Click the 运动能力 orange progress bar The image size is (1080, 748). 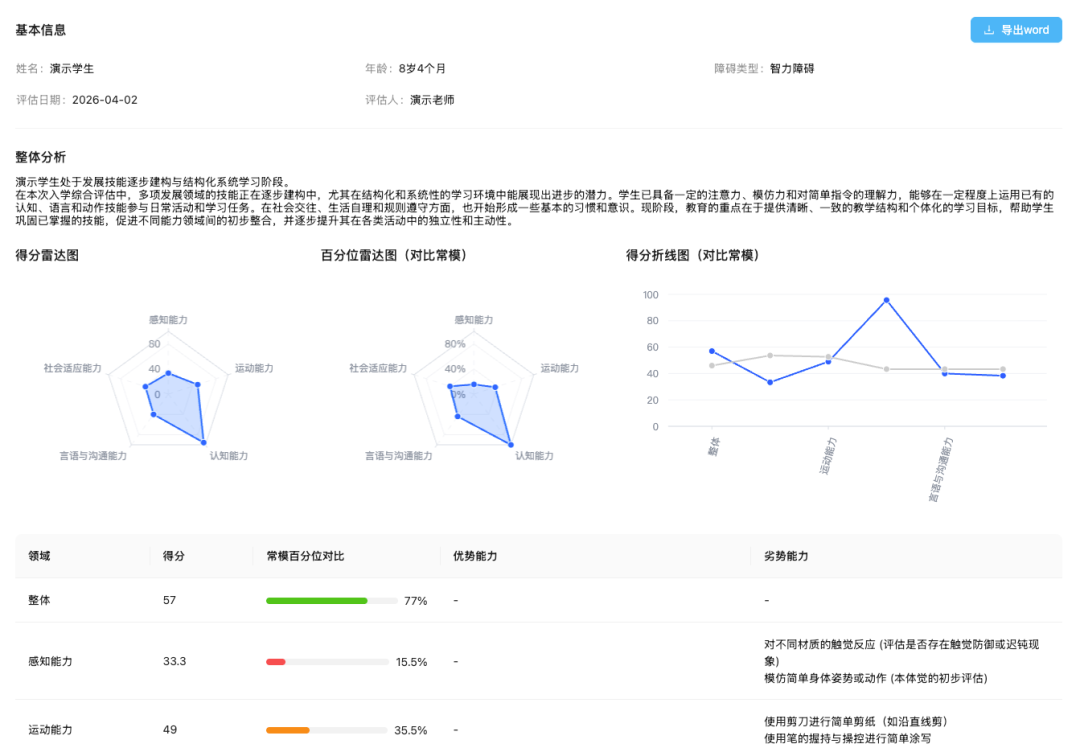click(326, 730)
